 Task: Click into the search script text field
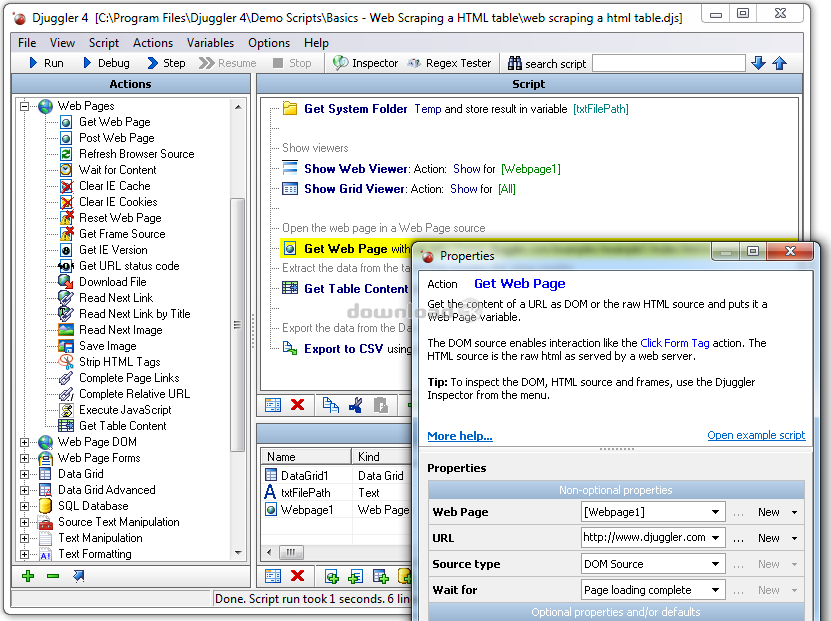(x=668, y=63)
